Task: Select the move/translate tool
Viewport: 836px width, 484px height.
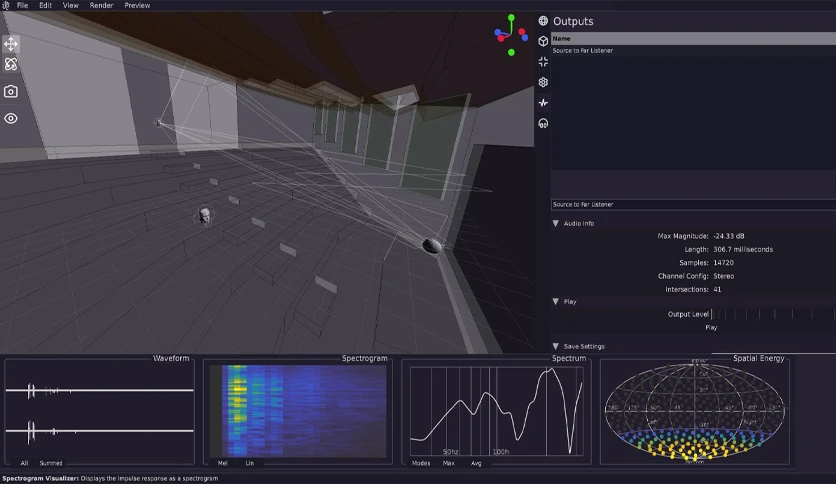Action: (x=11, y=44)
